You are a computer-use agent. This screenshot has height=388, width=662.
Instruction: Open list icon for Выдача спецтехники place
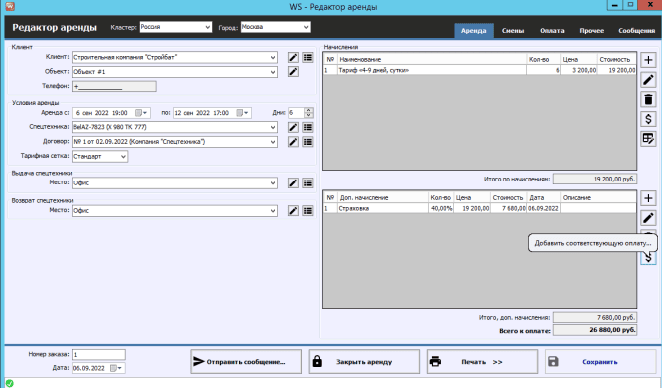point(308,183)
